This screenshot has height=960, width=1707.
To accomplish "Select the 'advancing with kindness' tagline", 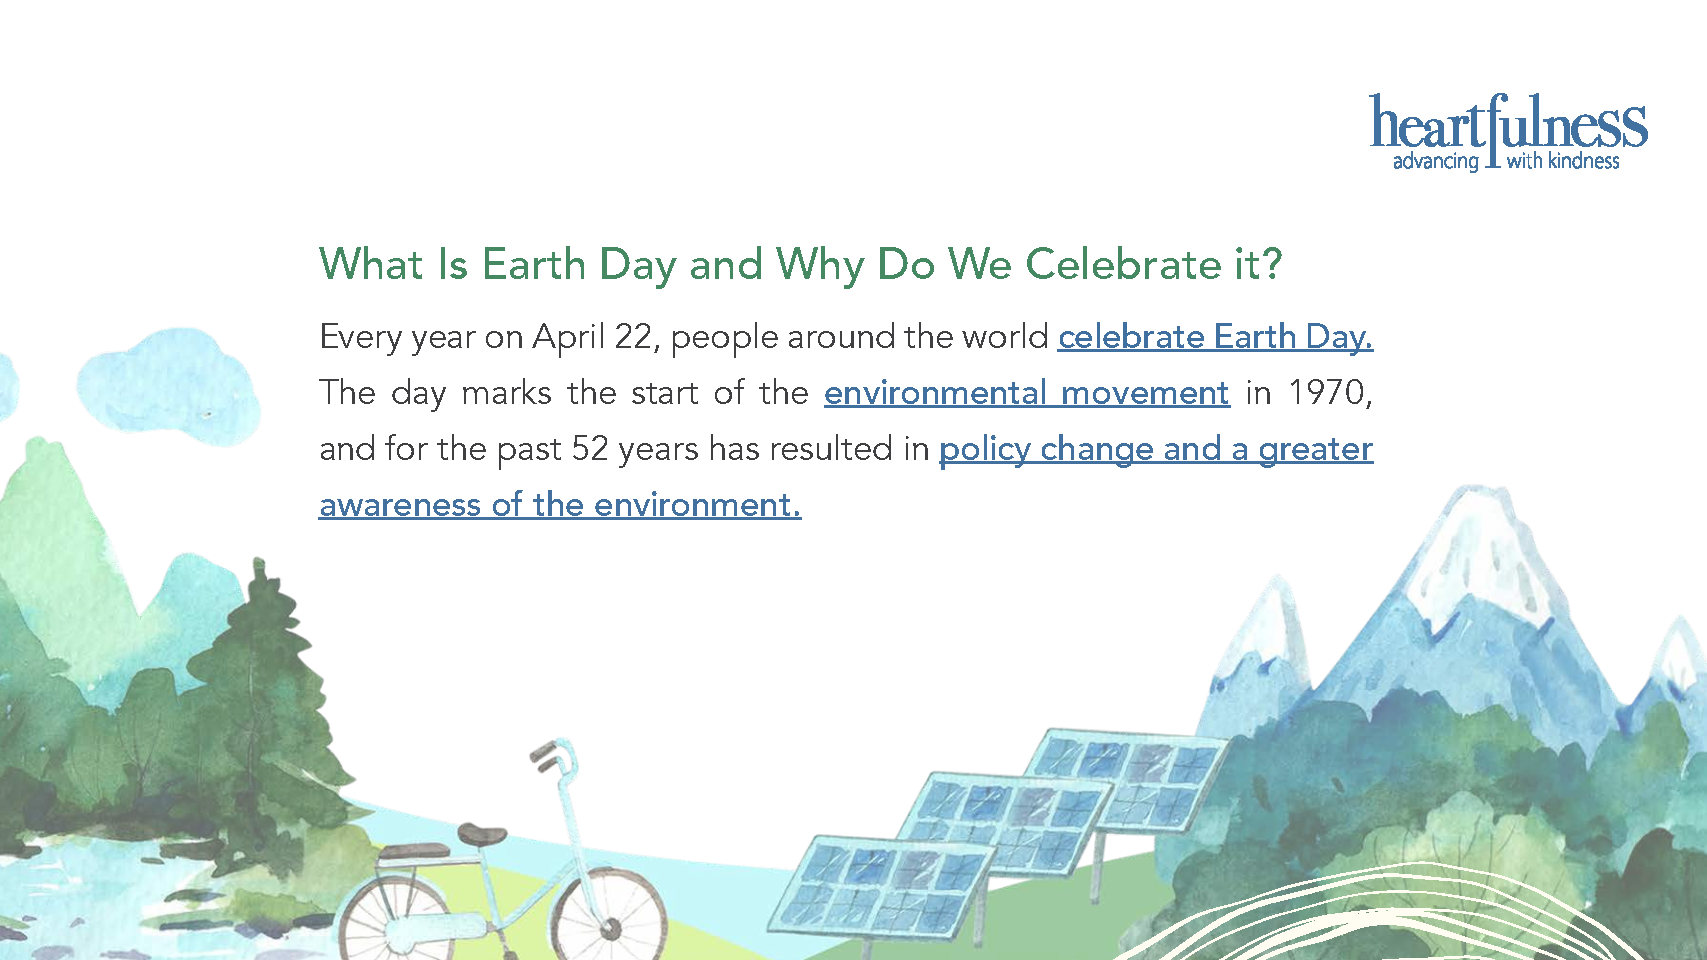I will pyautogui.click(x=1506, y=161).
